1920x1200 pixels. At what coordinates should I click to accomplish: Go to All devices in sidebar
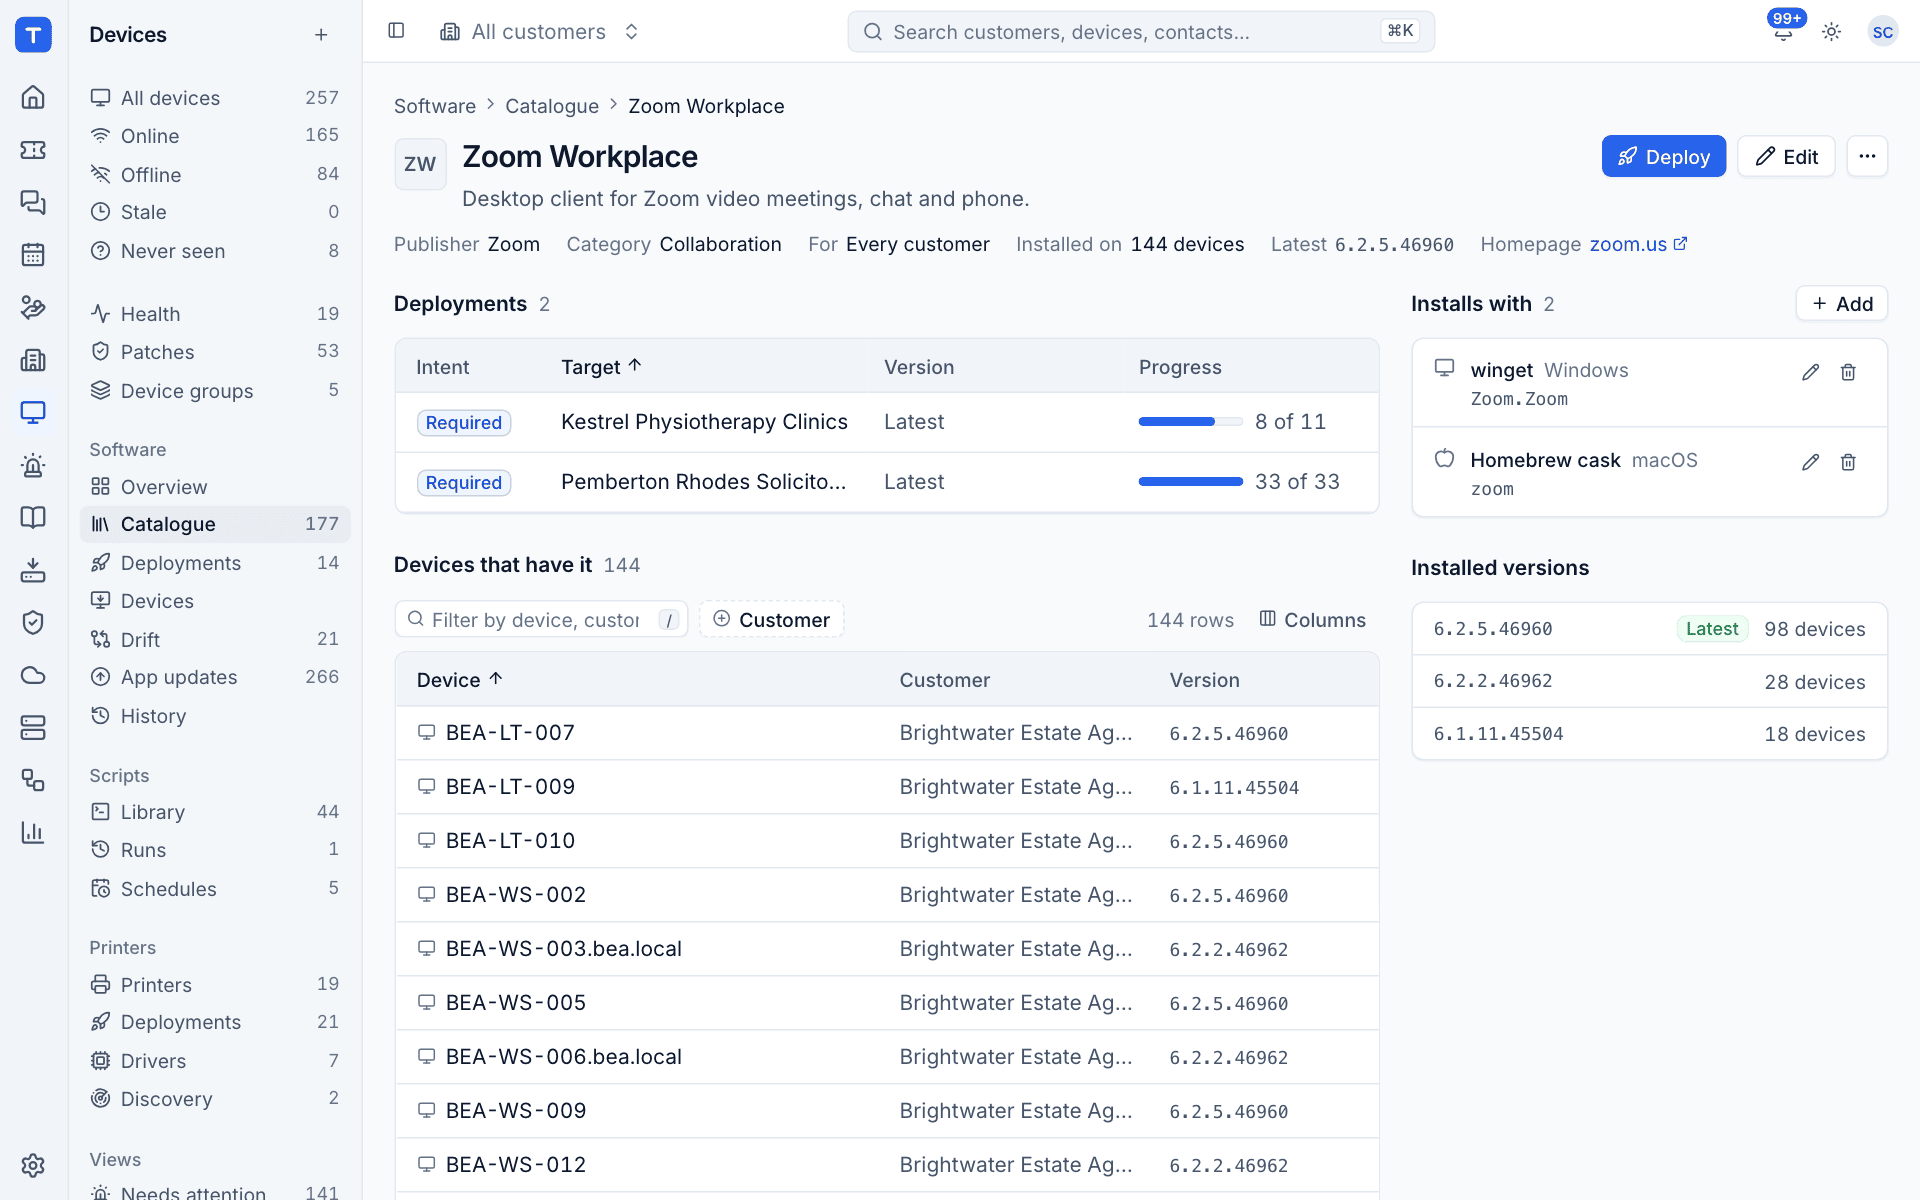pyautogui.click(x=215, y=98)
